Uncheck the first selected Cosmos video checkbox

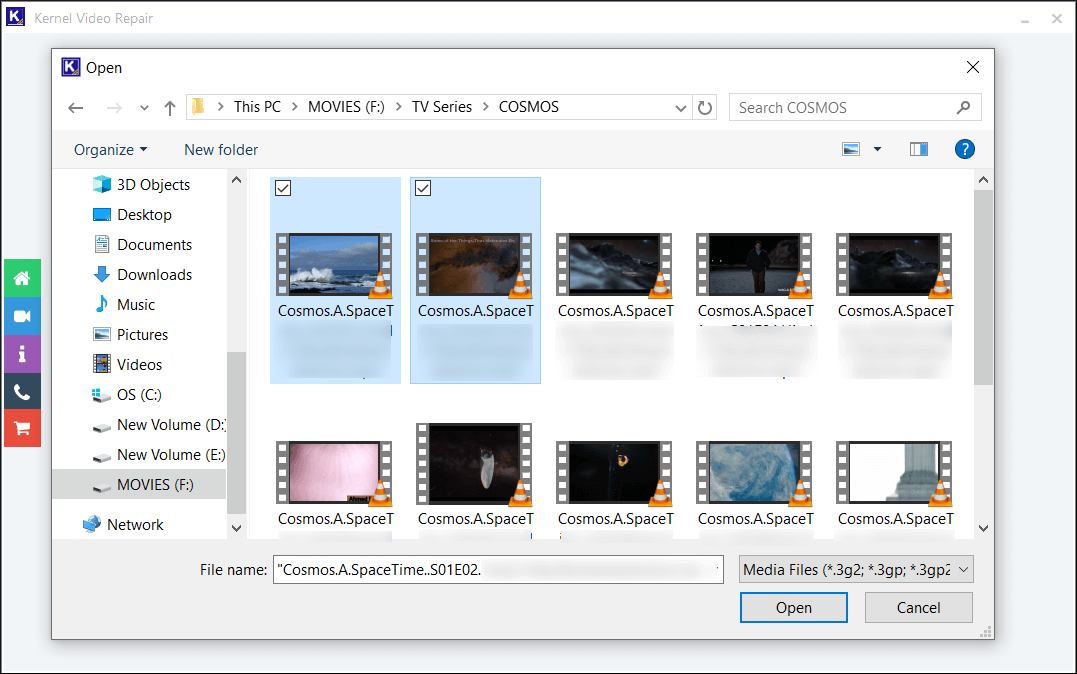click(283, 188)
